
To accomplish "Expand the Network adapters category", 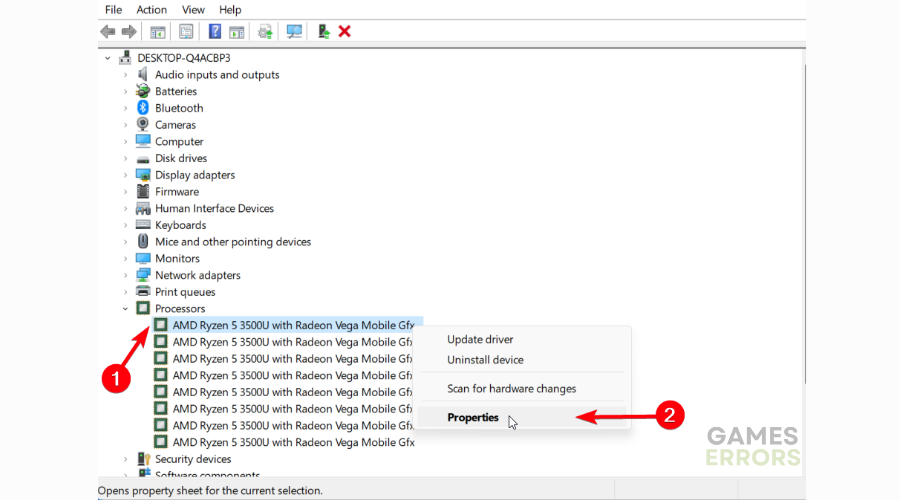I will click(125, 275).
